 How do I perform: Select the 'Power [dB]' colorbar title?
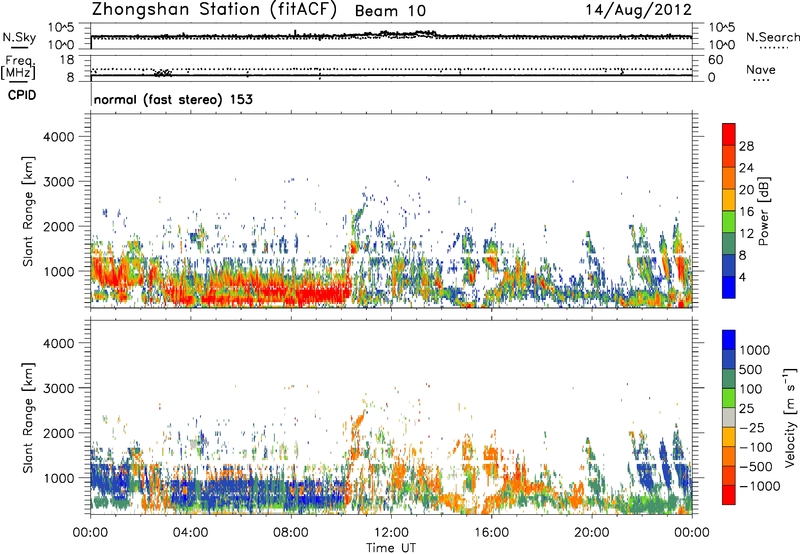coord(763,211)
